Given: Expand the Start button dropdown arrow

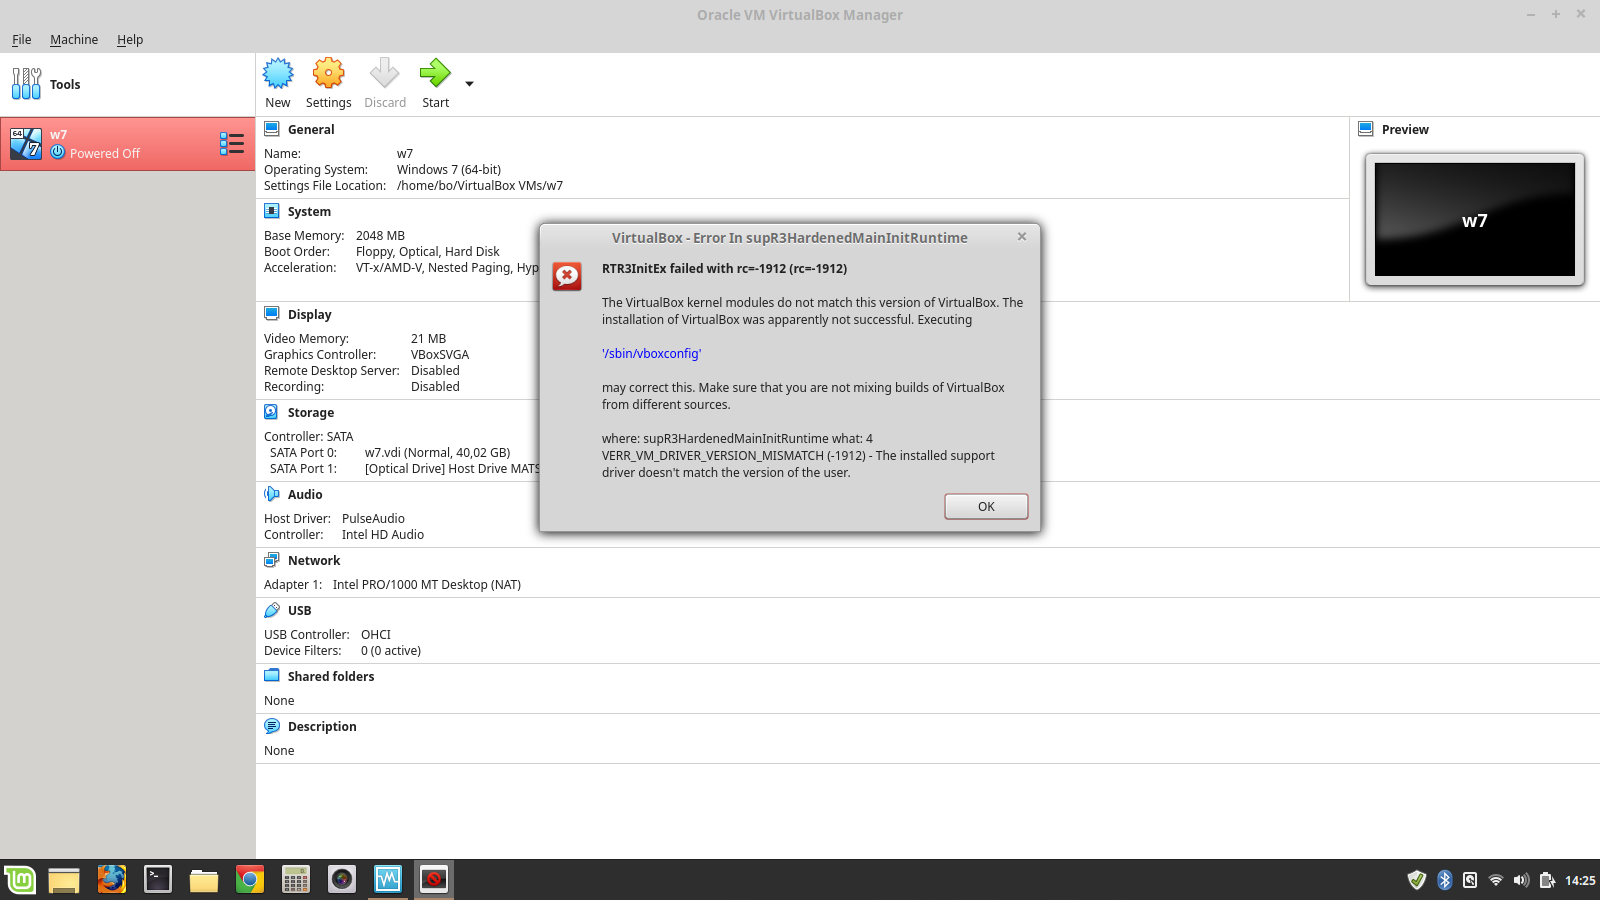Looking at the screenshot, I should click(470, 84).
